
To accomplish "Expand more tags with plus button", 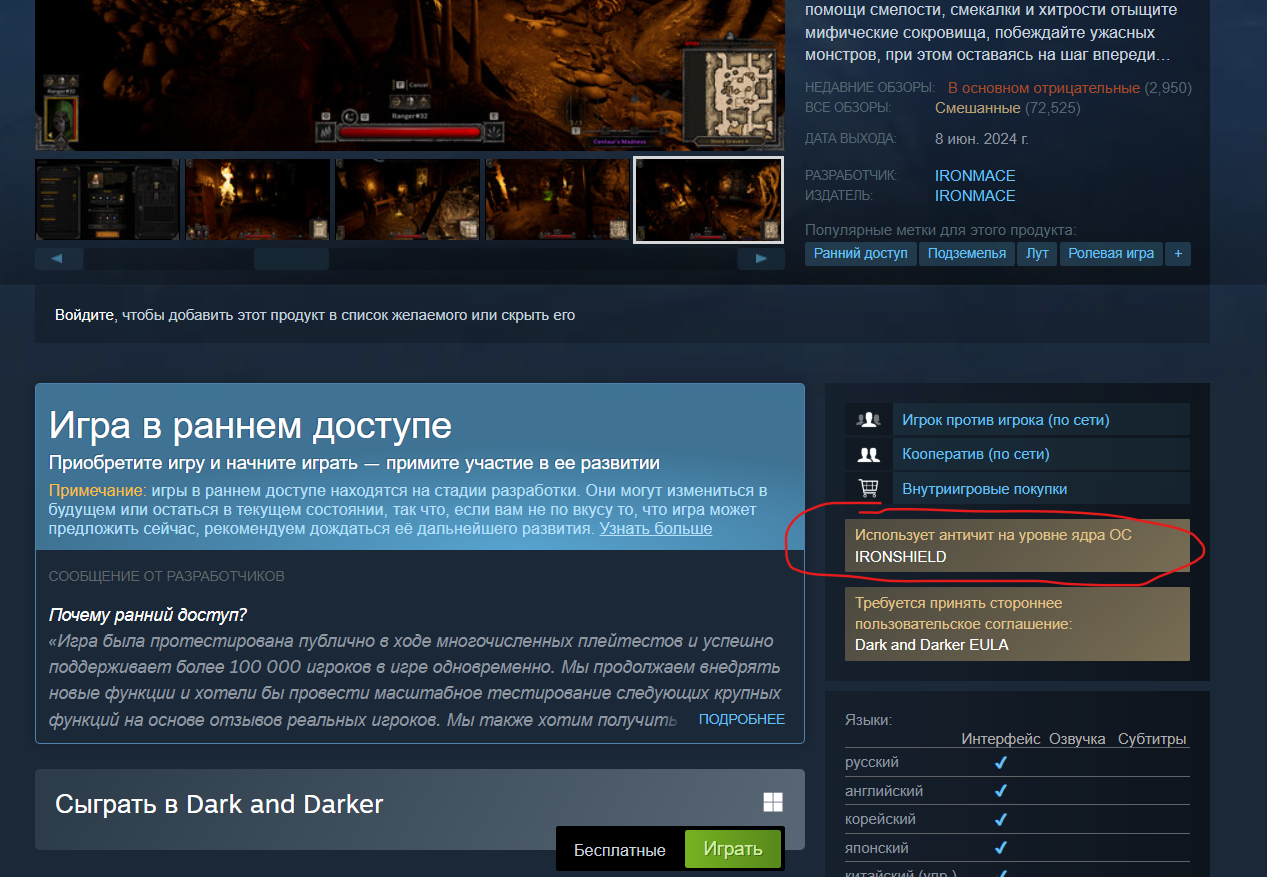I will (1178, 253).
